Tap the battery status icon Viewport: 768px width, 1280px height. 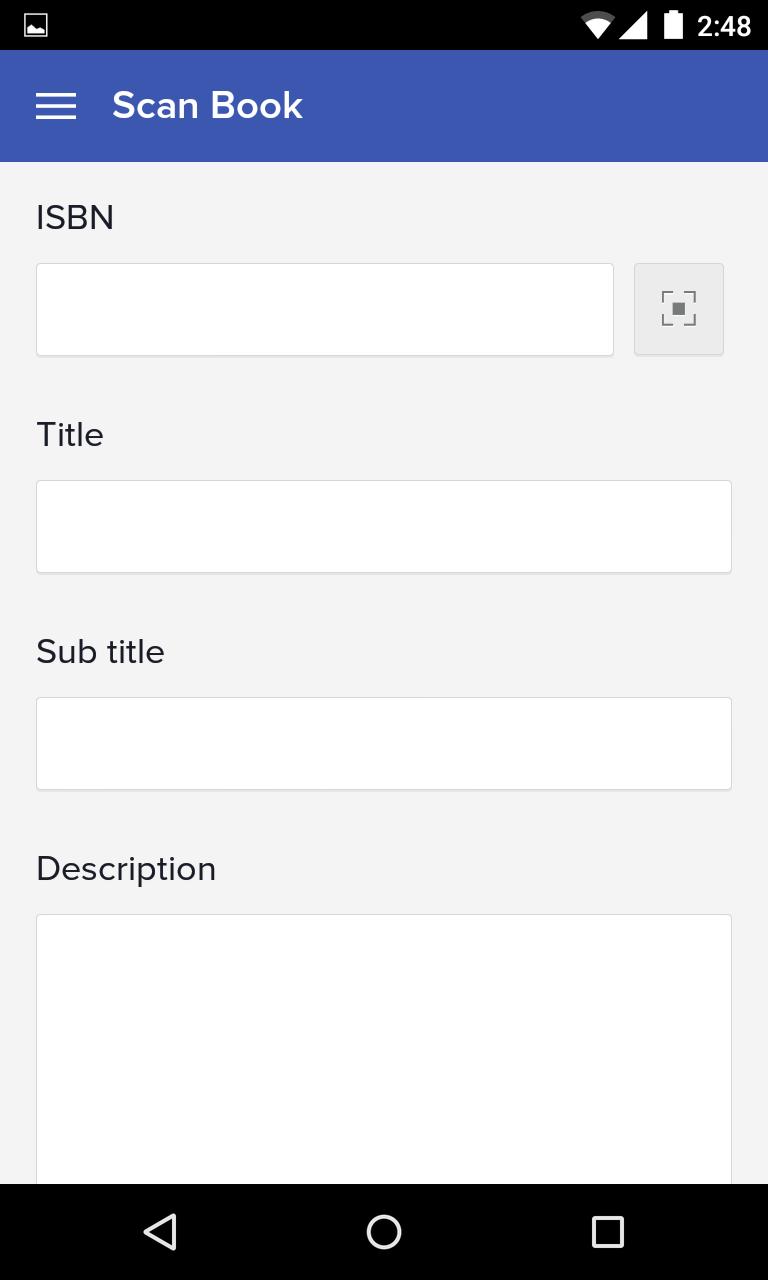pyautogui.click(x=673, y=26)
